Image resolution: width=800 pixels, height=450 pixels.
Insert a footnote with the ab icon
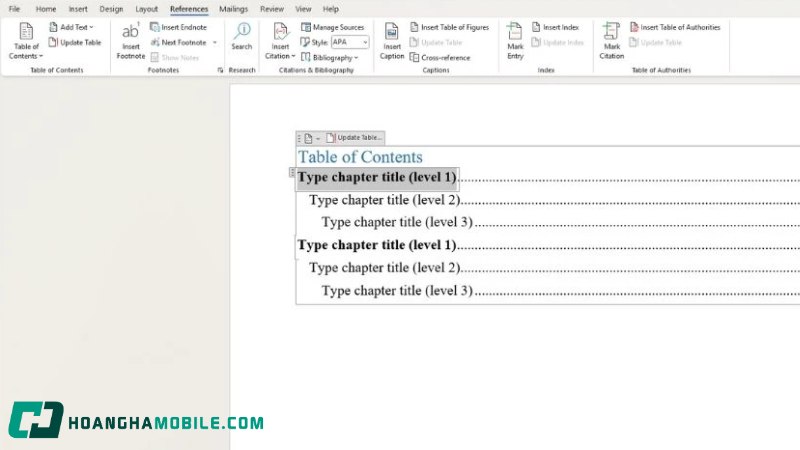131,41
